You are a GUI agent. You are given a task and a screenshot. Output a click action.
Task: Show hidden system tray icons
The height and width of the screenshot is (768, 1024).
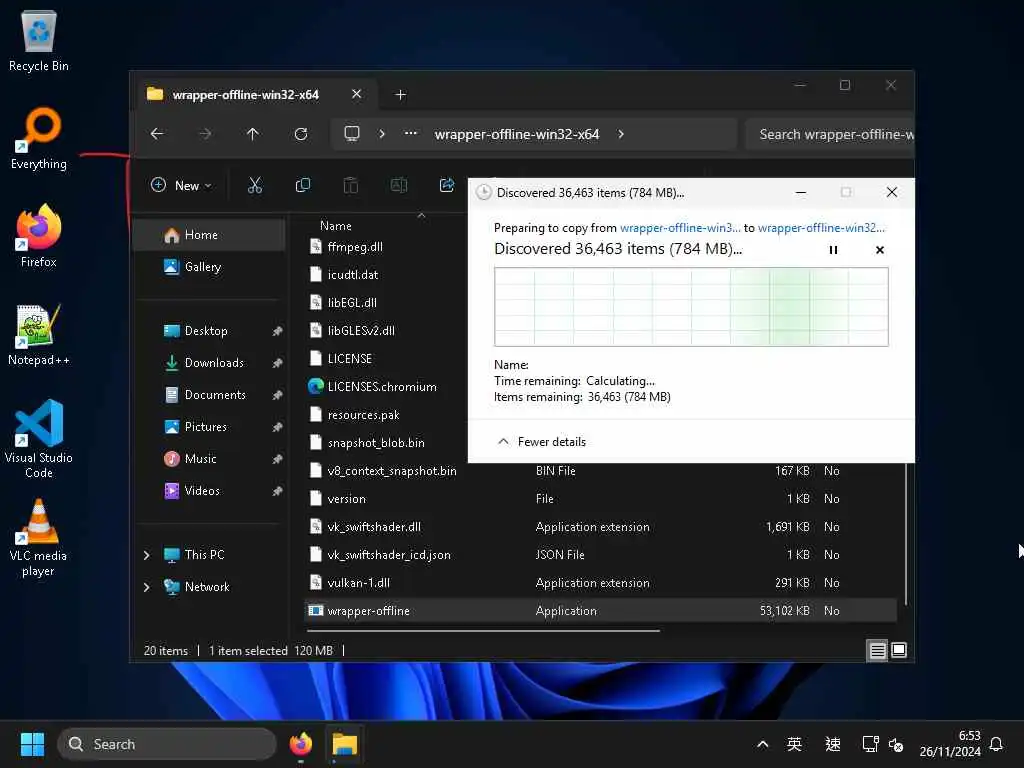762,744
